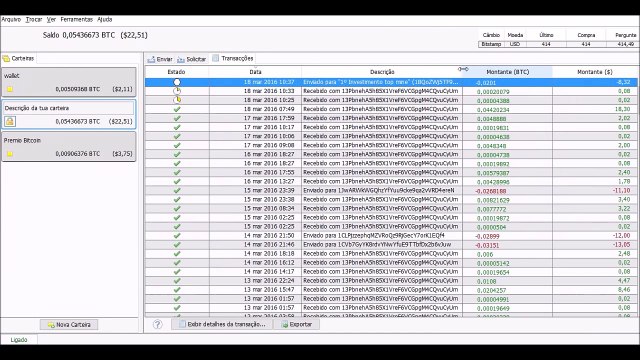The image size is (640, 360).
Task: Click confirmed checkmark at 14 mar 21:50
Action: coord(177,236)
